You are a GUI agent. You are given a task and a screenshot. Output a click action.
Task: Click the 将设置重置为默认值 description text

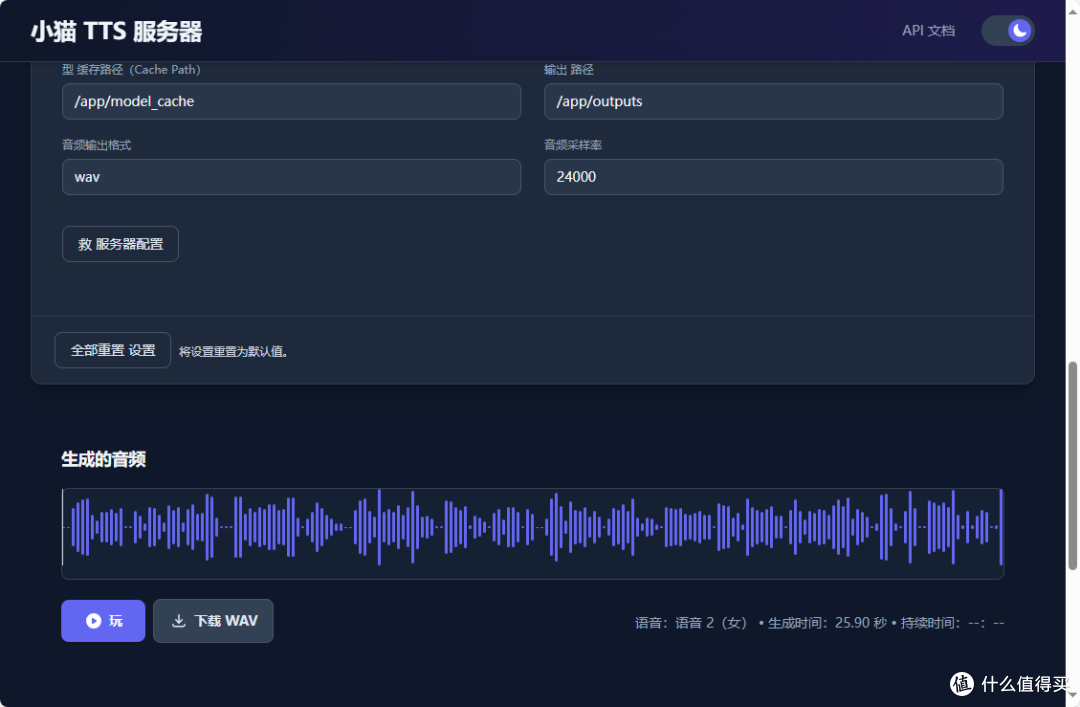tap(233, 351)
